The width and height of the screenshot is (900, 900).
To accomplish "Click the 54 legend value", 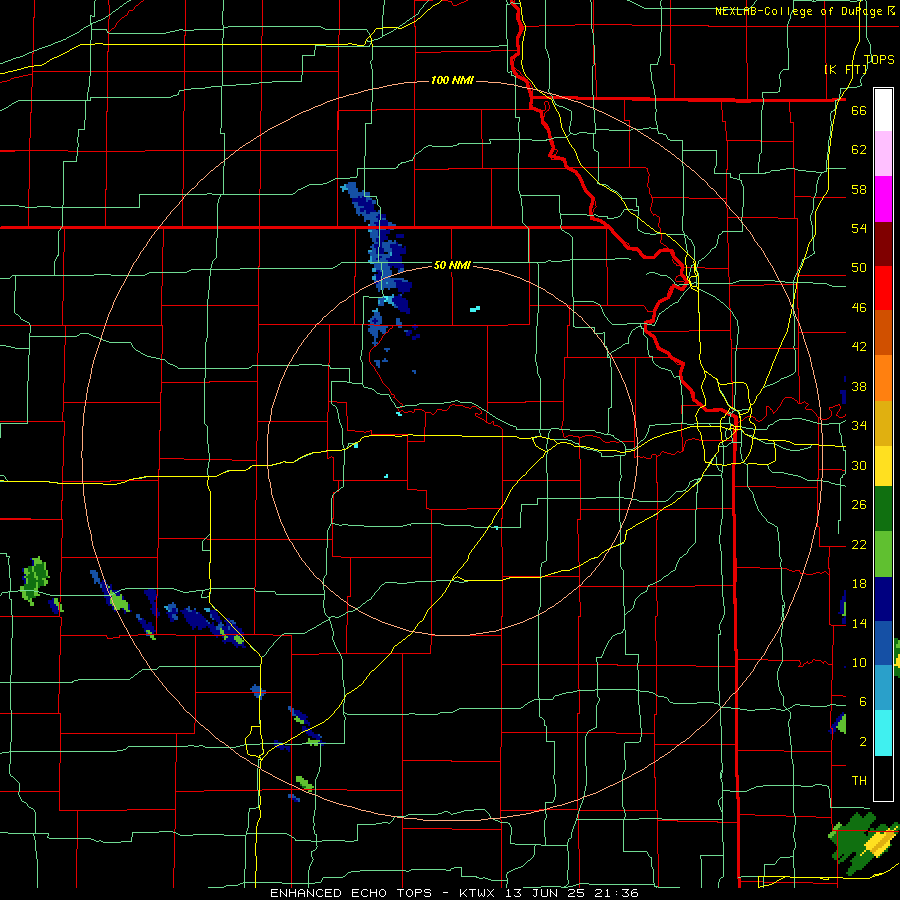I will [859, 228].
